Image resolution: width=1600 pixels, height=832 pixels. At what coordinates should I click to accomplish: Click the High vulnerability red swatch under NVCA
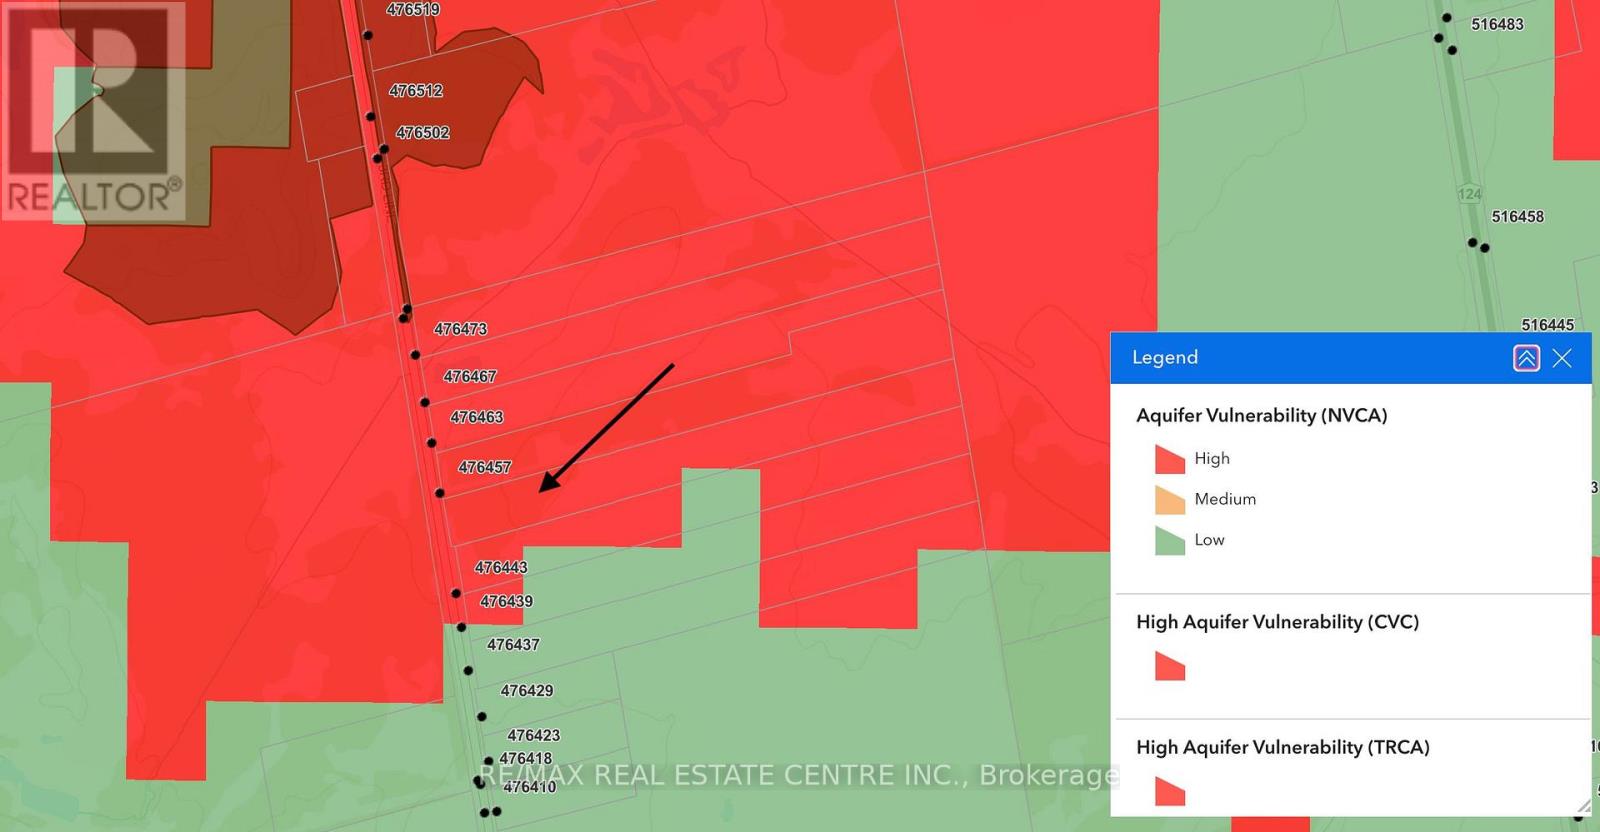coord(1169,459)
